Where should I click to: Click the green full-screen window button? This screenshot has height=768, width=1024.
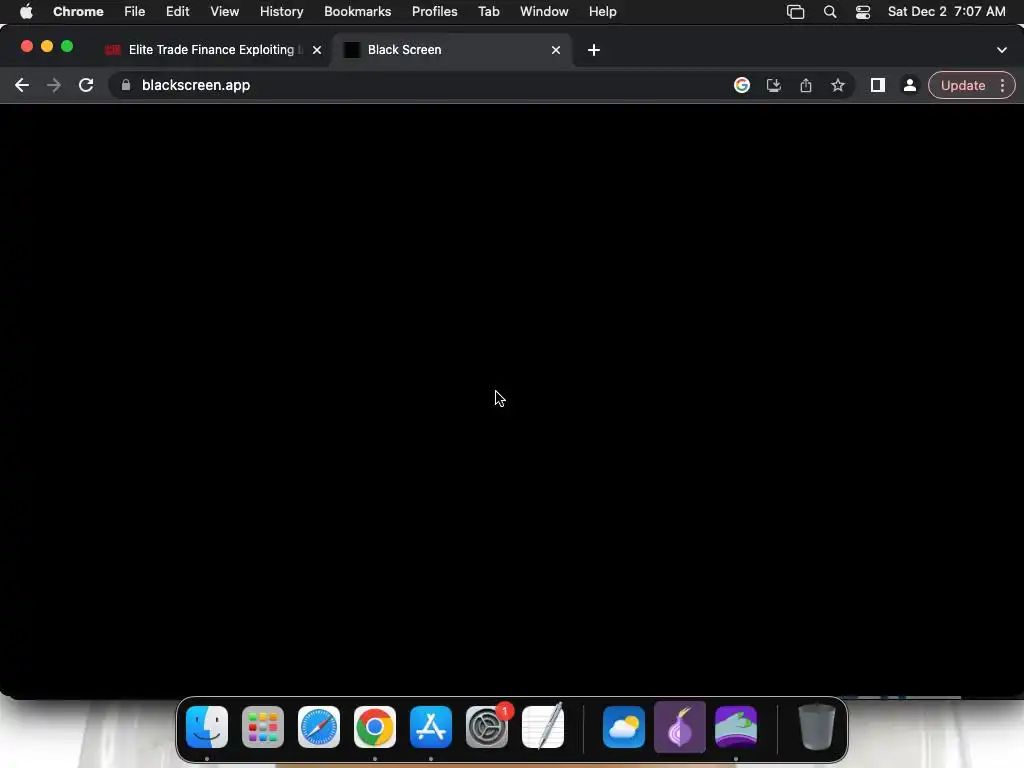[x=67, y=46]
